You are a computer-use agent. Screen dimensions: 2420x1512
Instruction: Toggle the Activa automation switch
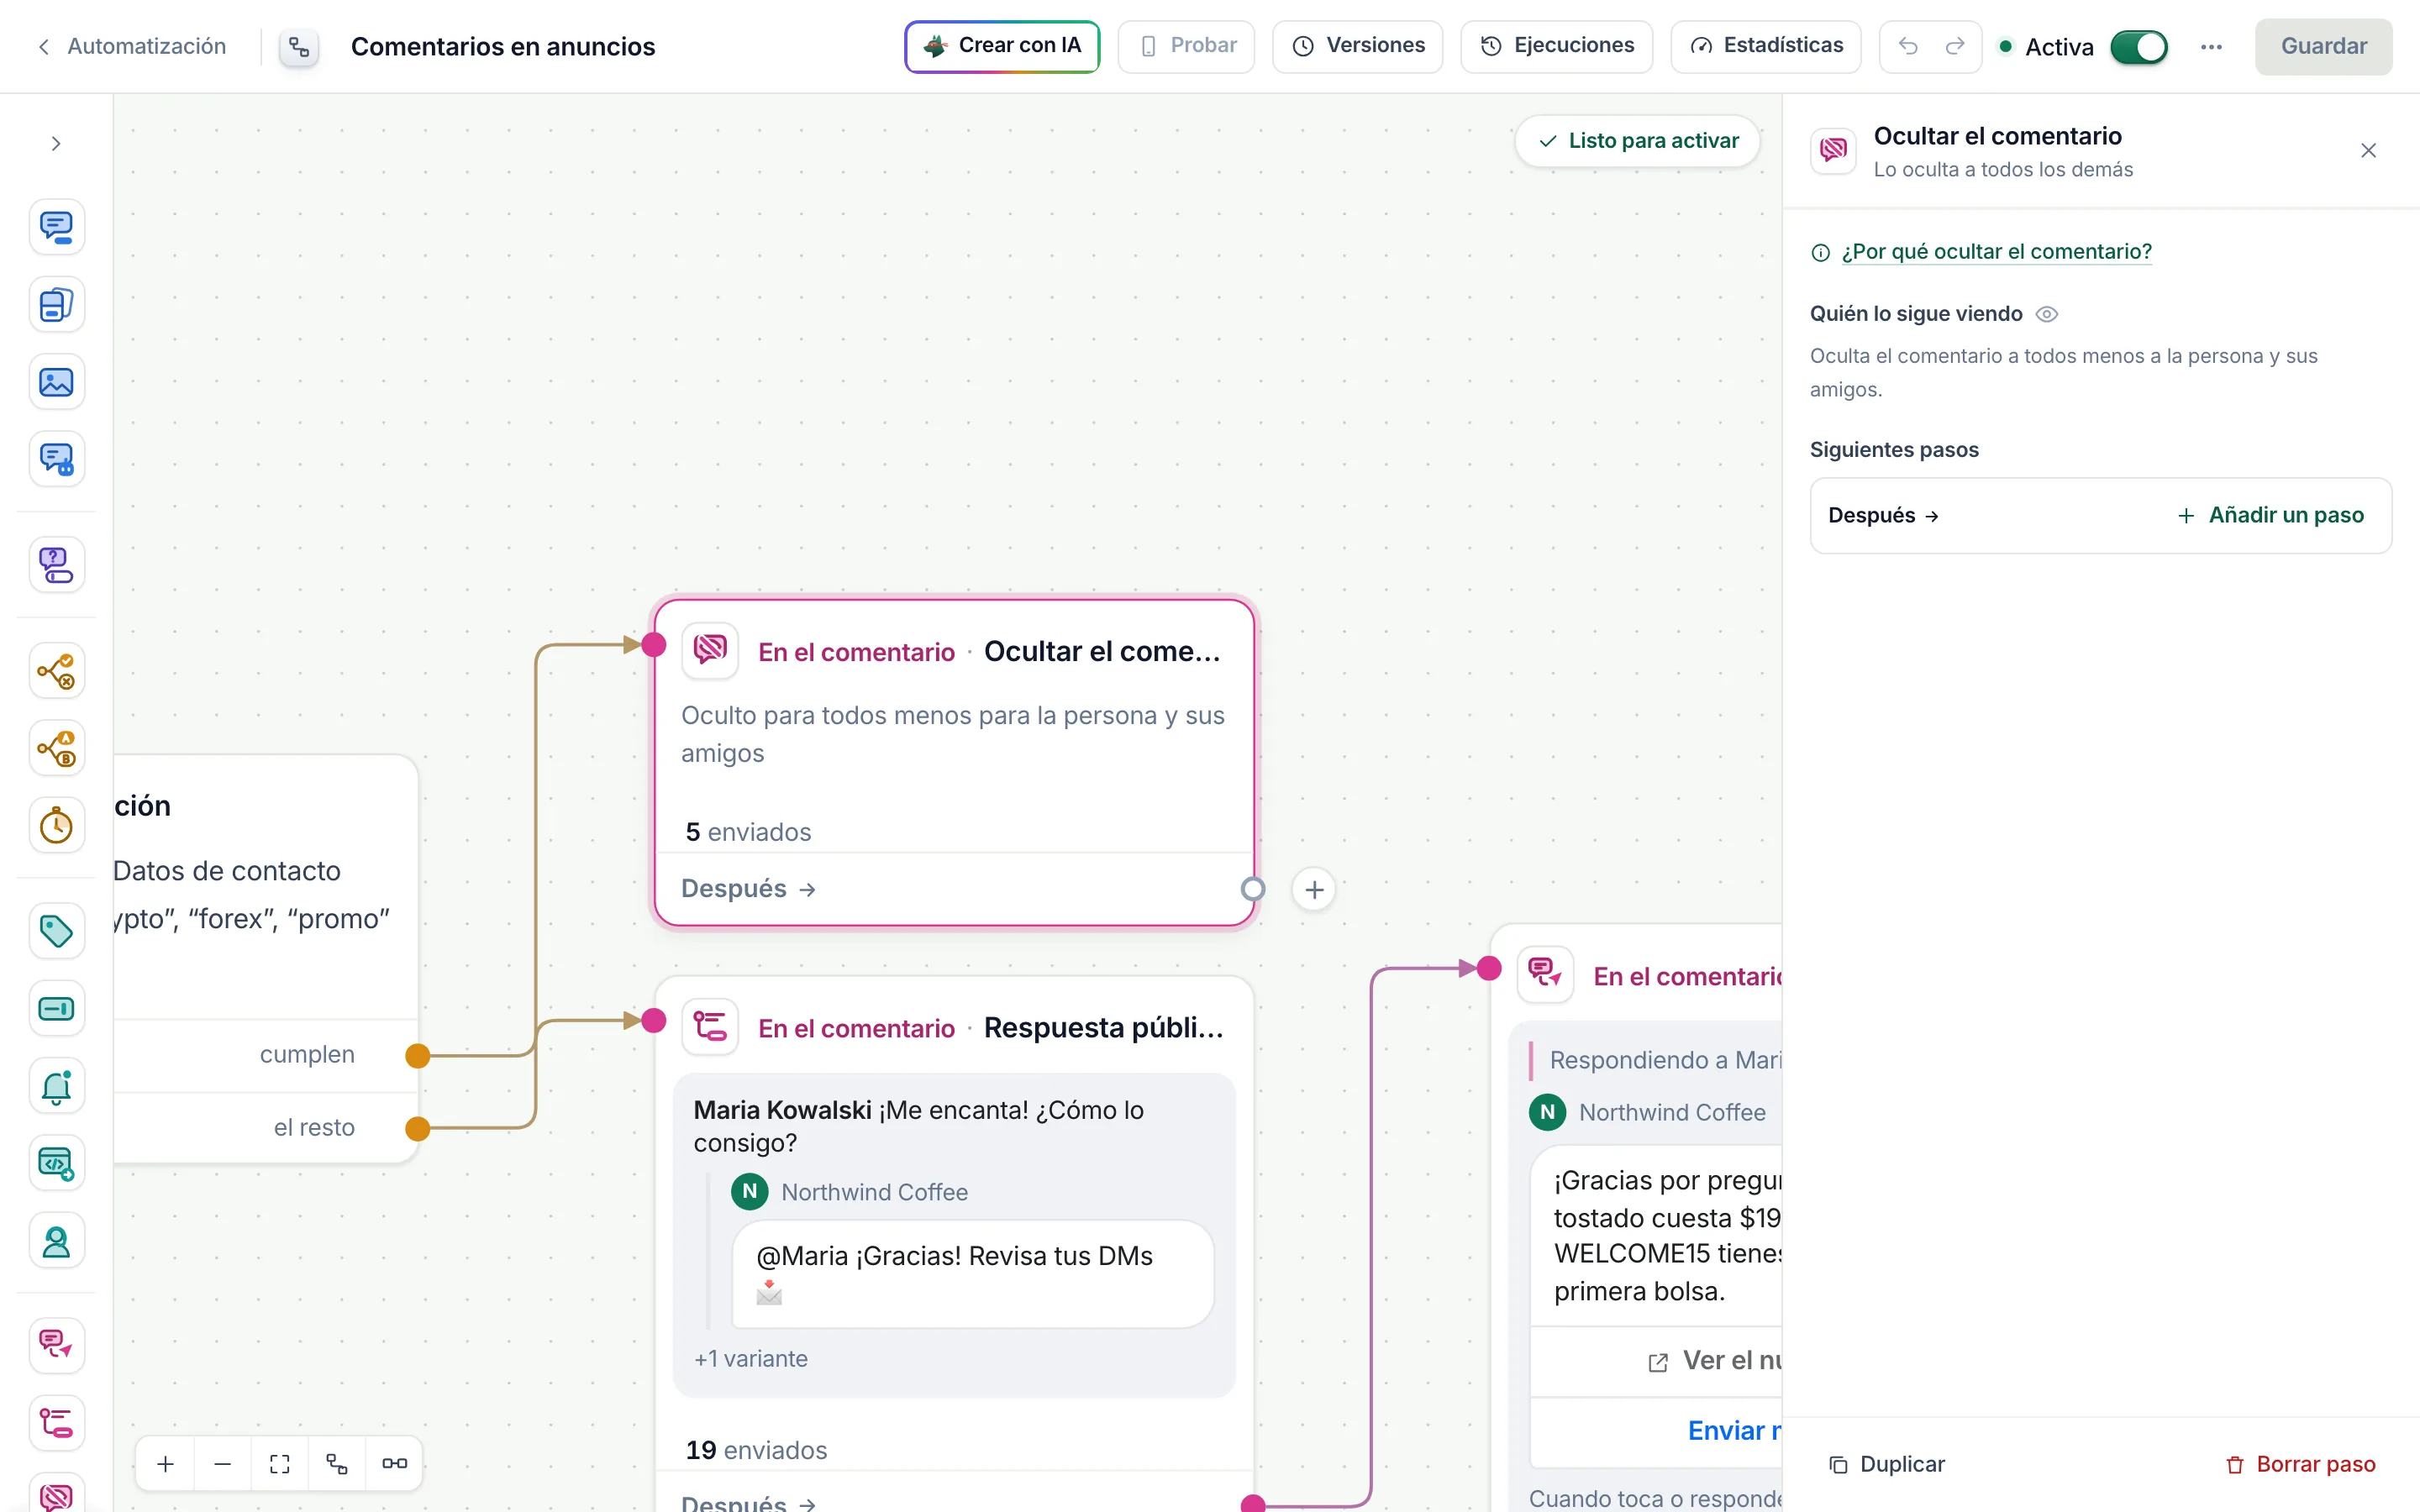pos(2138,47)
